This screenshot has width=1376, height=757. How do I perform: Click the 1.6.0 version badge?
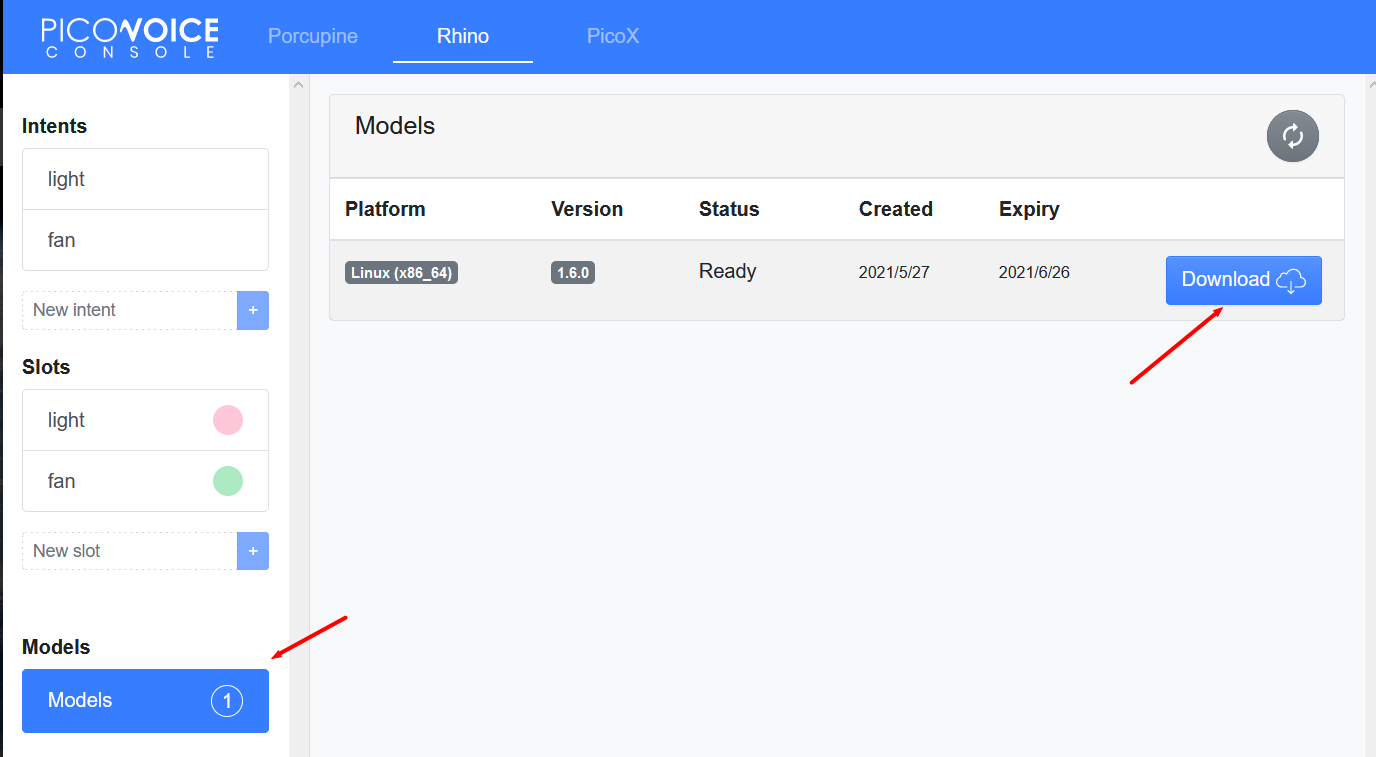tap(573, 273)
